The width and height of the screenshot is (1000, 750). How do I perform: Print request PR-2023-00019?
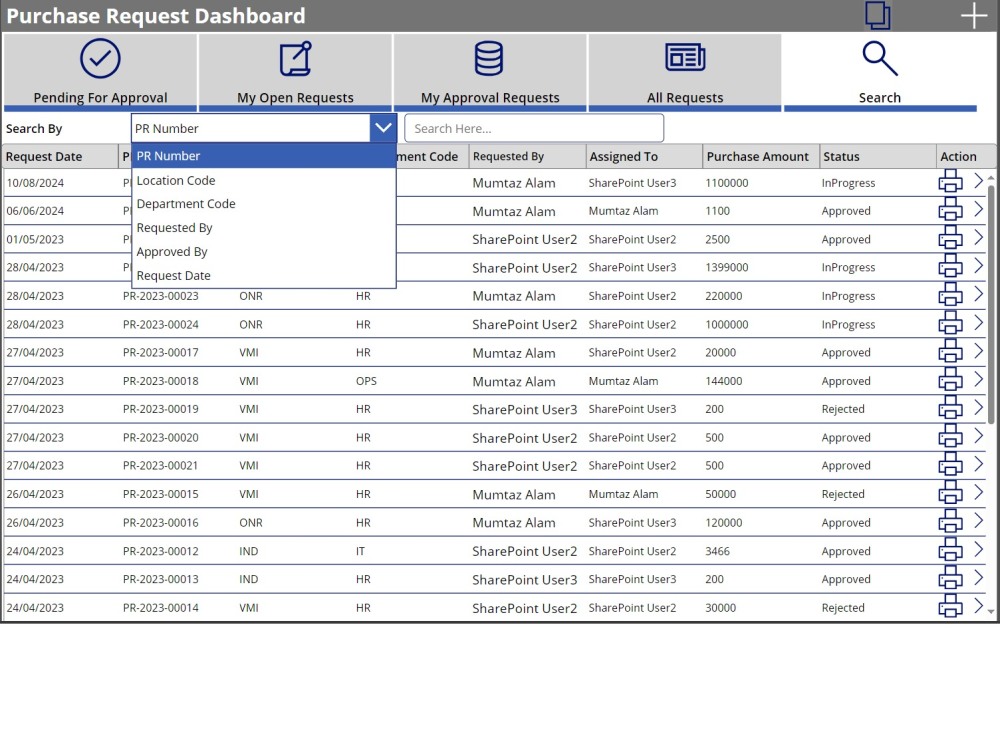point(950,408)
